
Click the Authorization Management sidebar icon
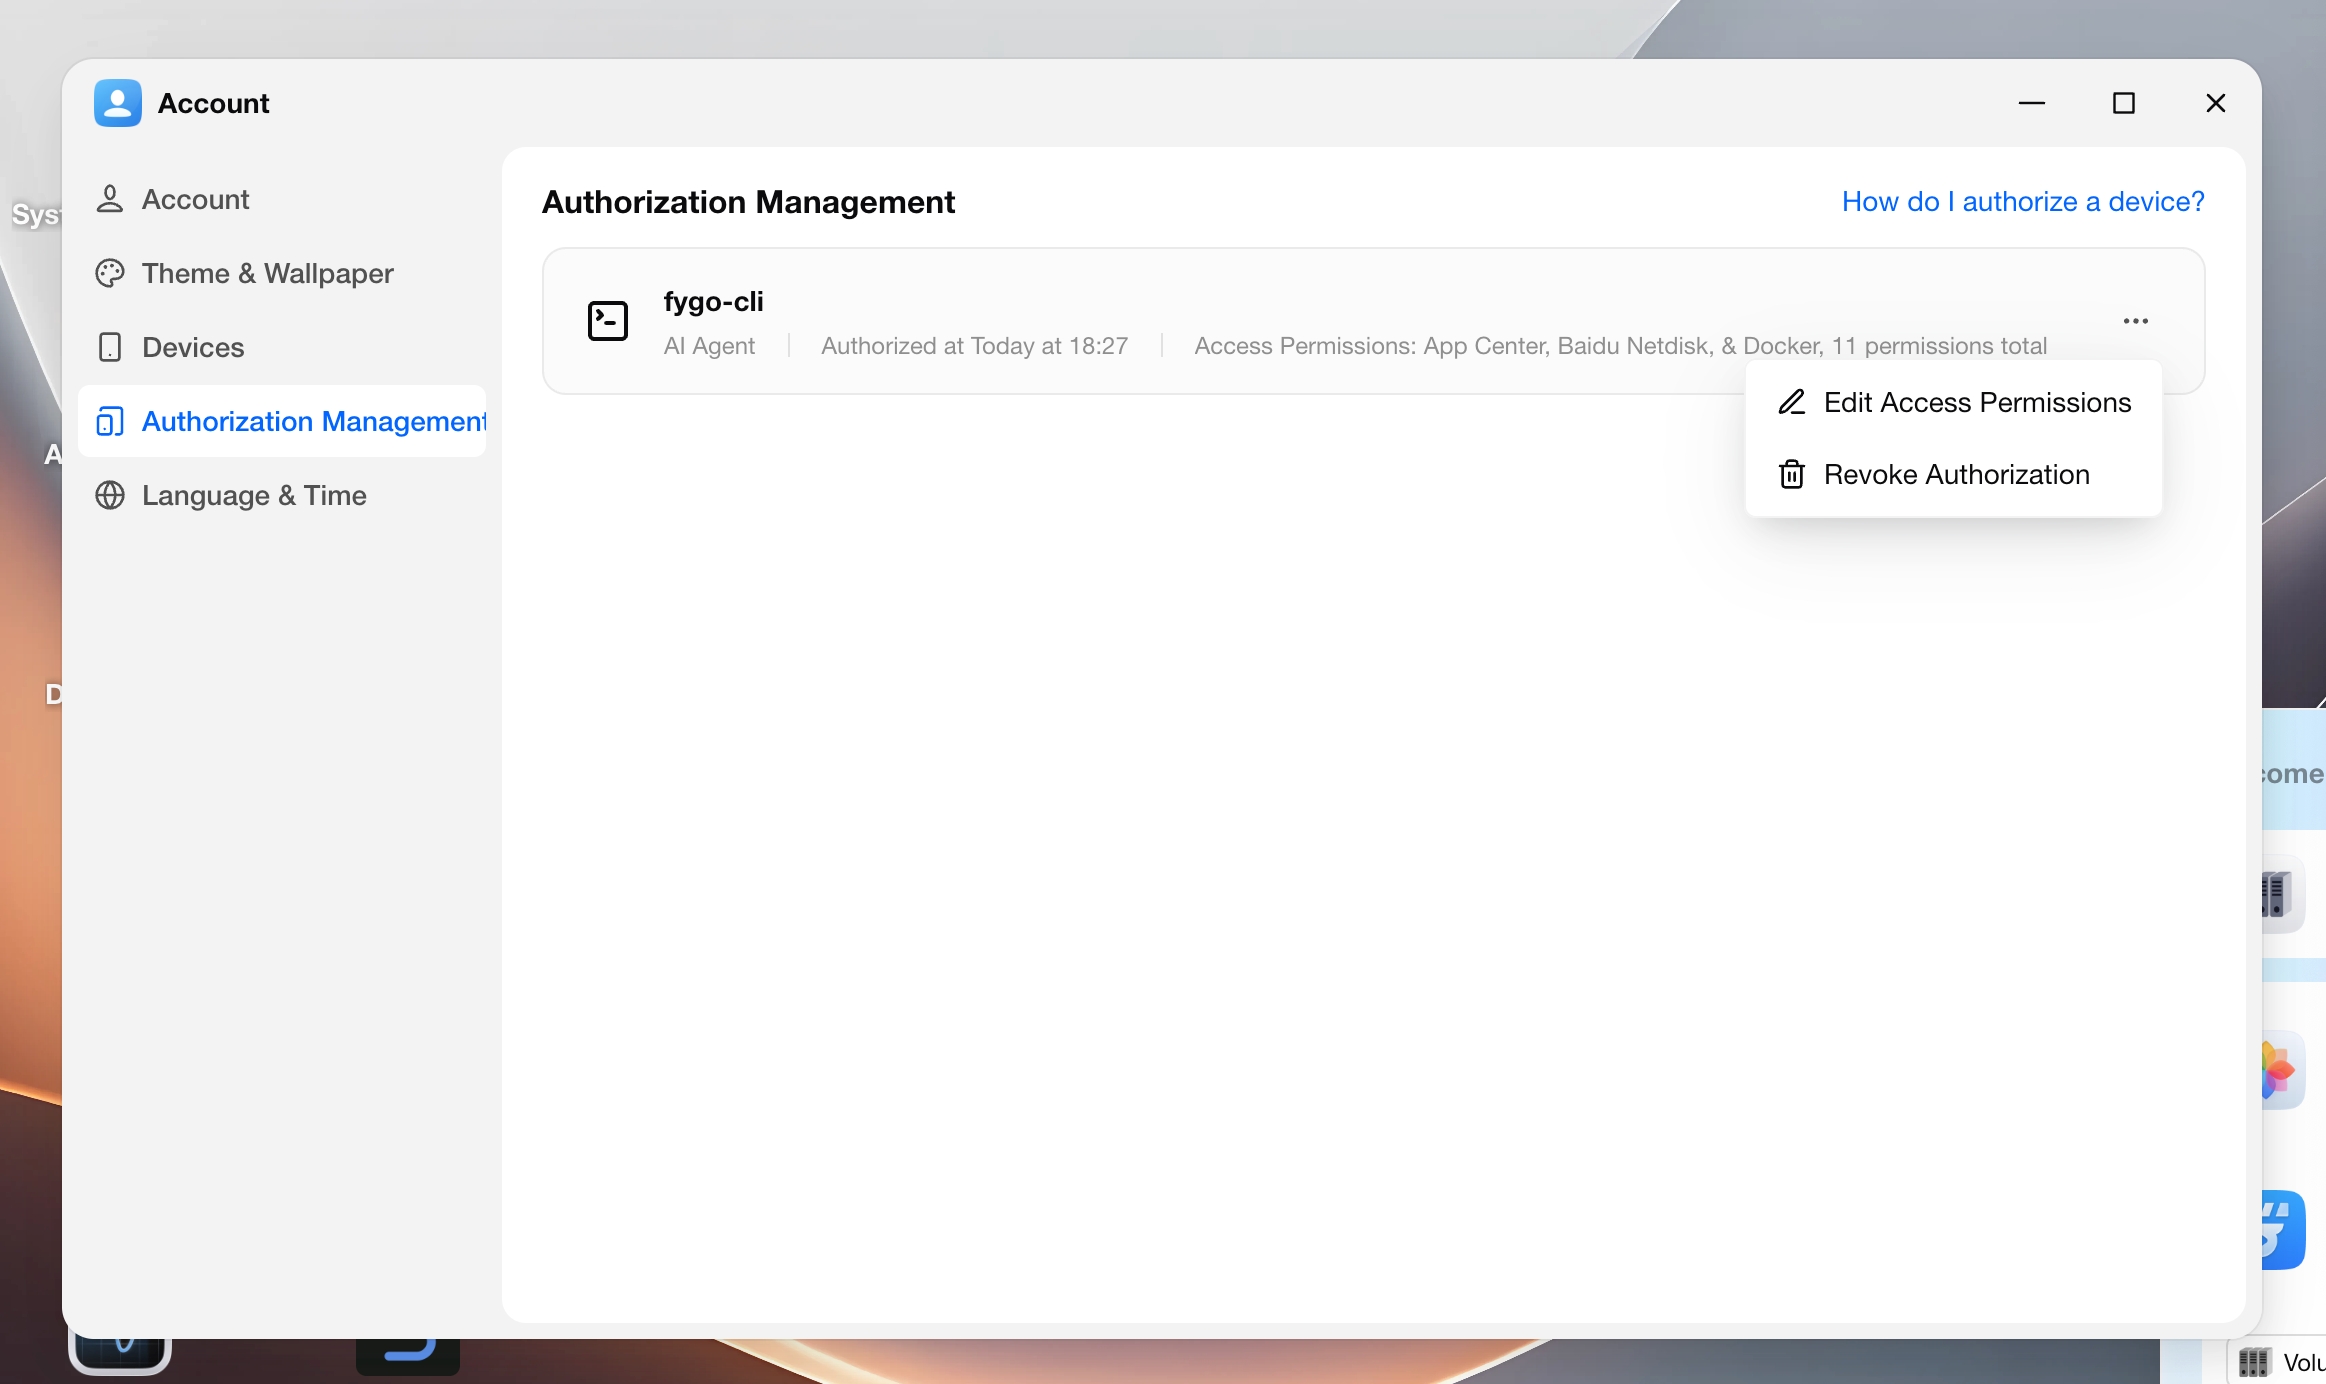(x=110, y=421)
